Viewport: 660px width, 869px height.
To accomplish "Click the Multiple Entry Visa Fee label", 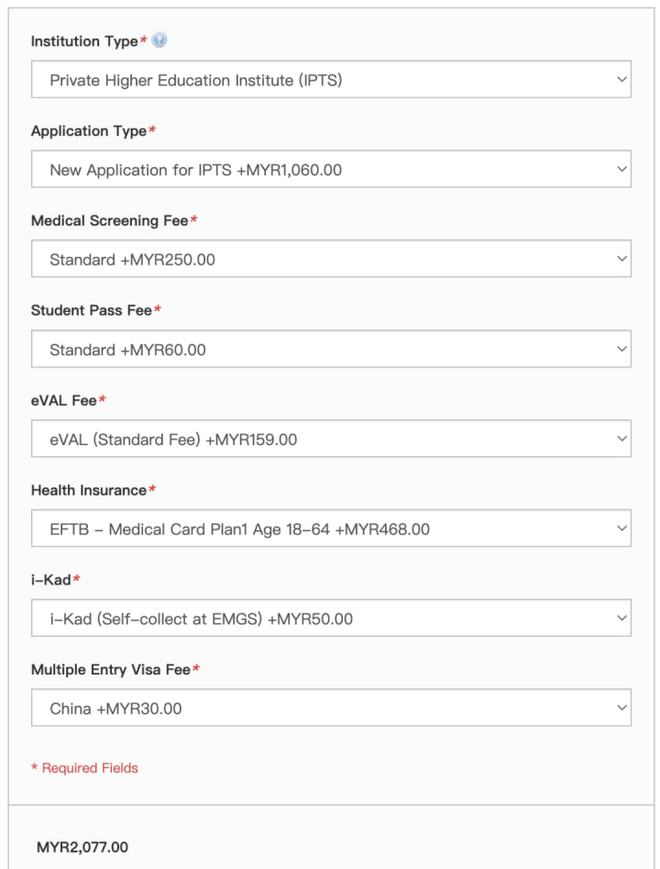I will tap(110, 669).
